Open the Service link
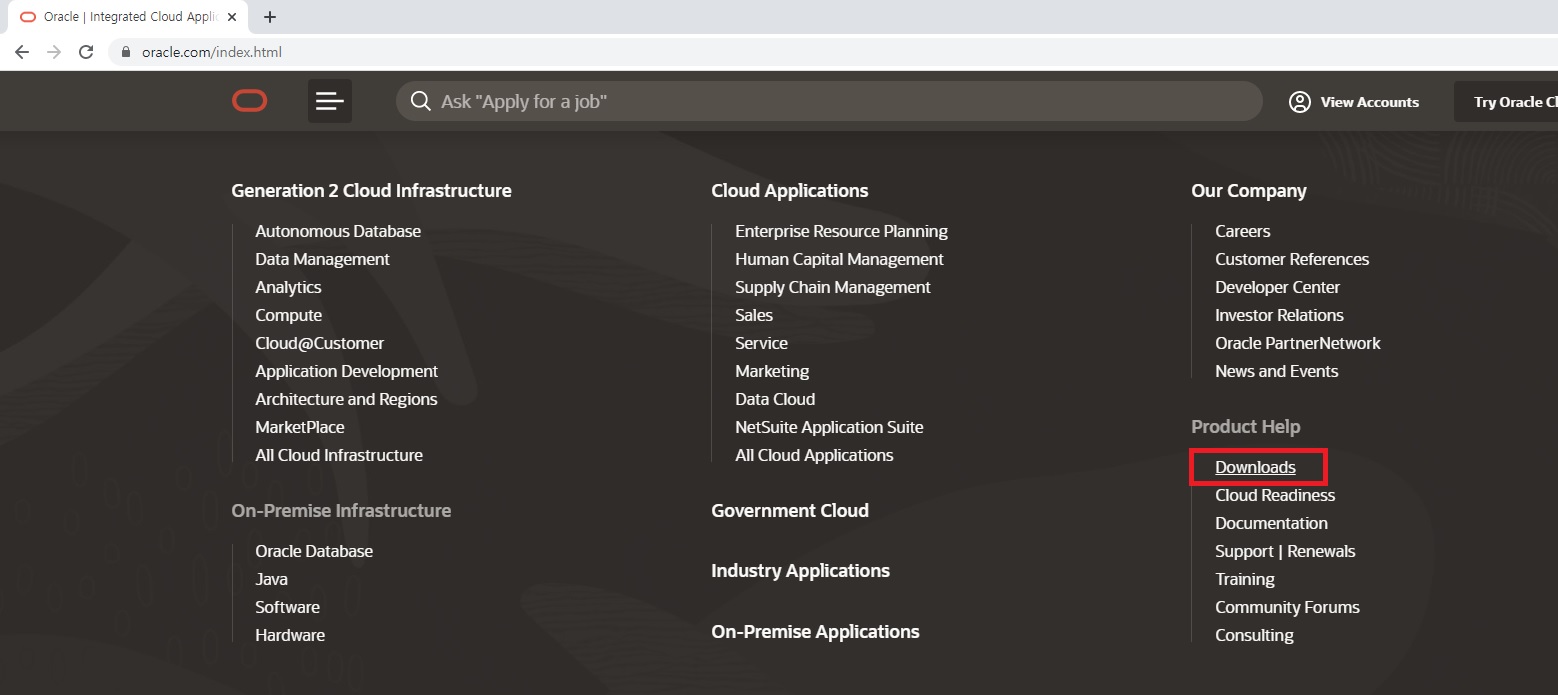This screenshot has width=1558, height=695. click(761, 343)
